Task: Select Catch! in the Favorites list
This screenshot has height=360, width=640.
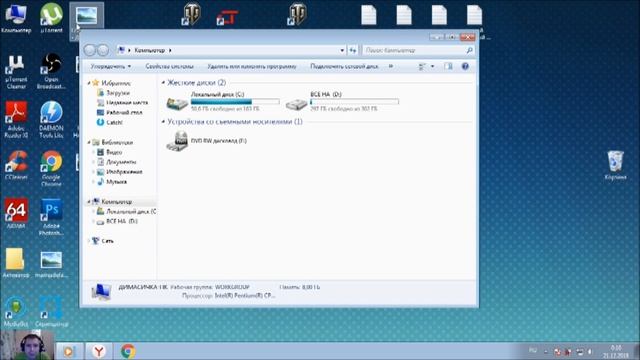Action: tap(114, 122)
